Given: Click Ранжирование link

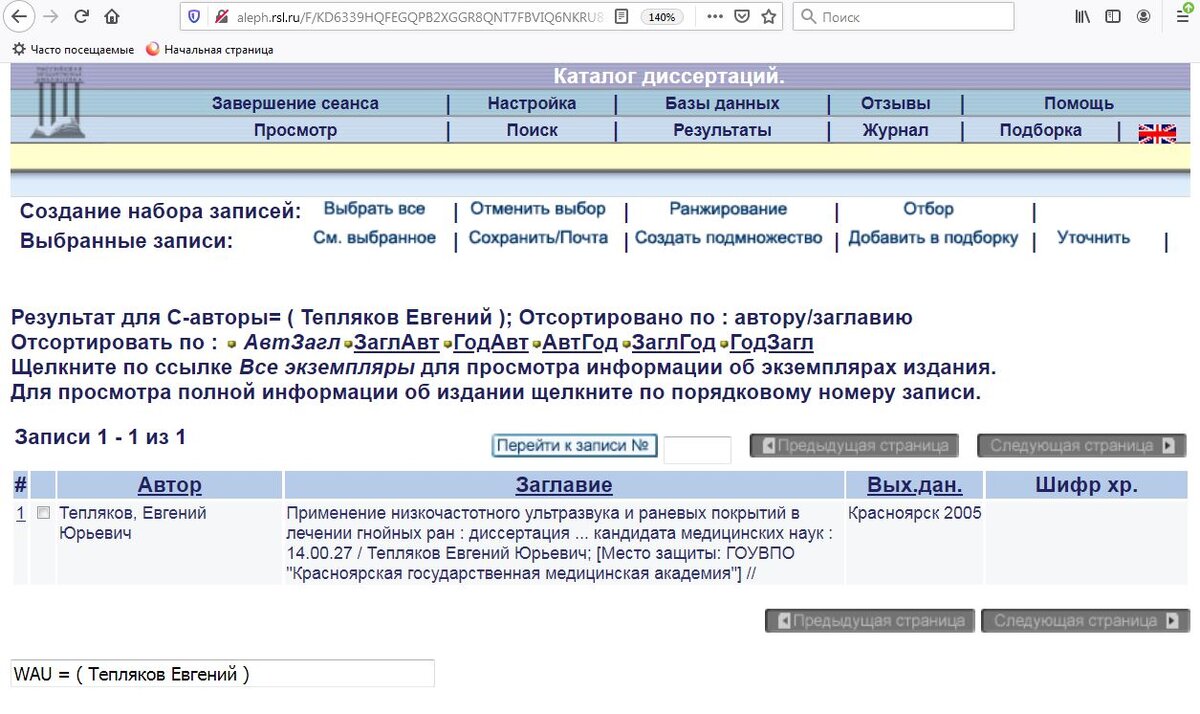Looking at the screenshot, I should click(728, 209).
